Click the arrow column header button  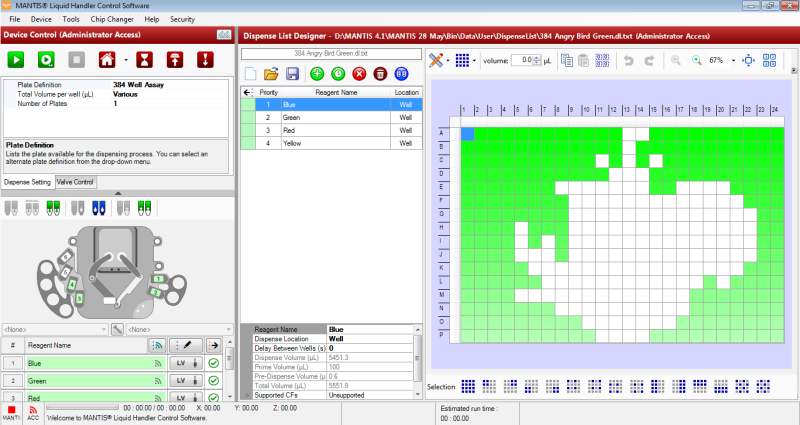[214, 345]
